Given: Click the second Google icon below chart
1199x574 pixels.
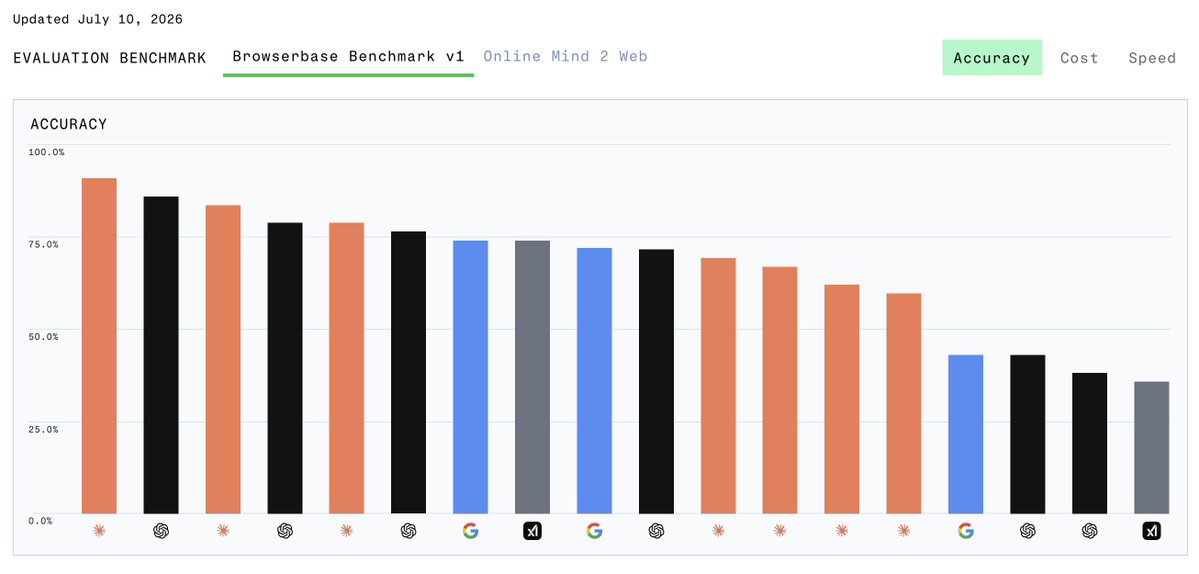Looking at the screenshot, I should pyautogui.click(x=594, y=530).
